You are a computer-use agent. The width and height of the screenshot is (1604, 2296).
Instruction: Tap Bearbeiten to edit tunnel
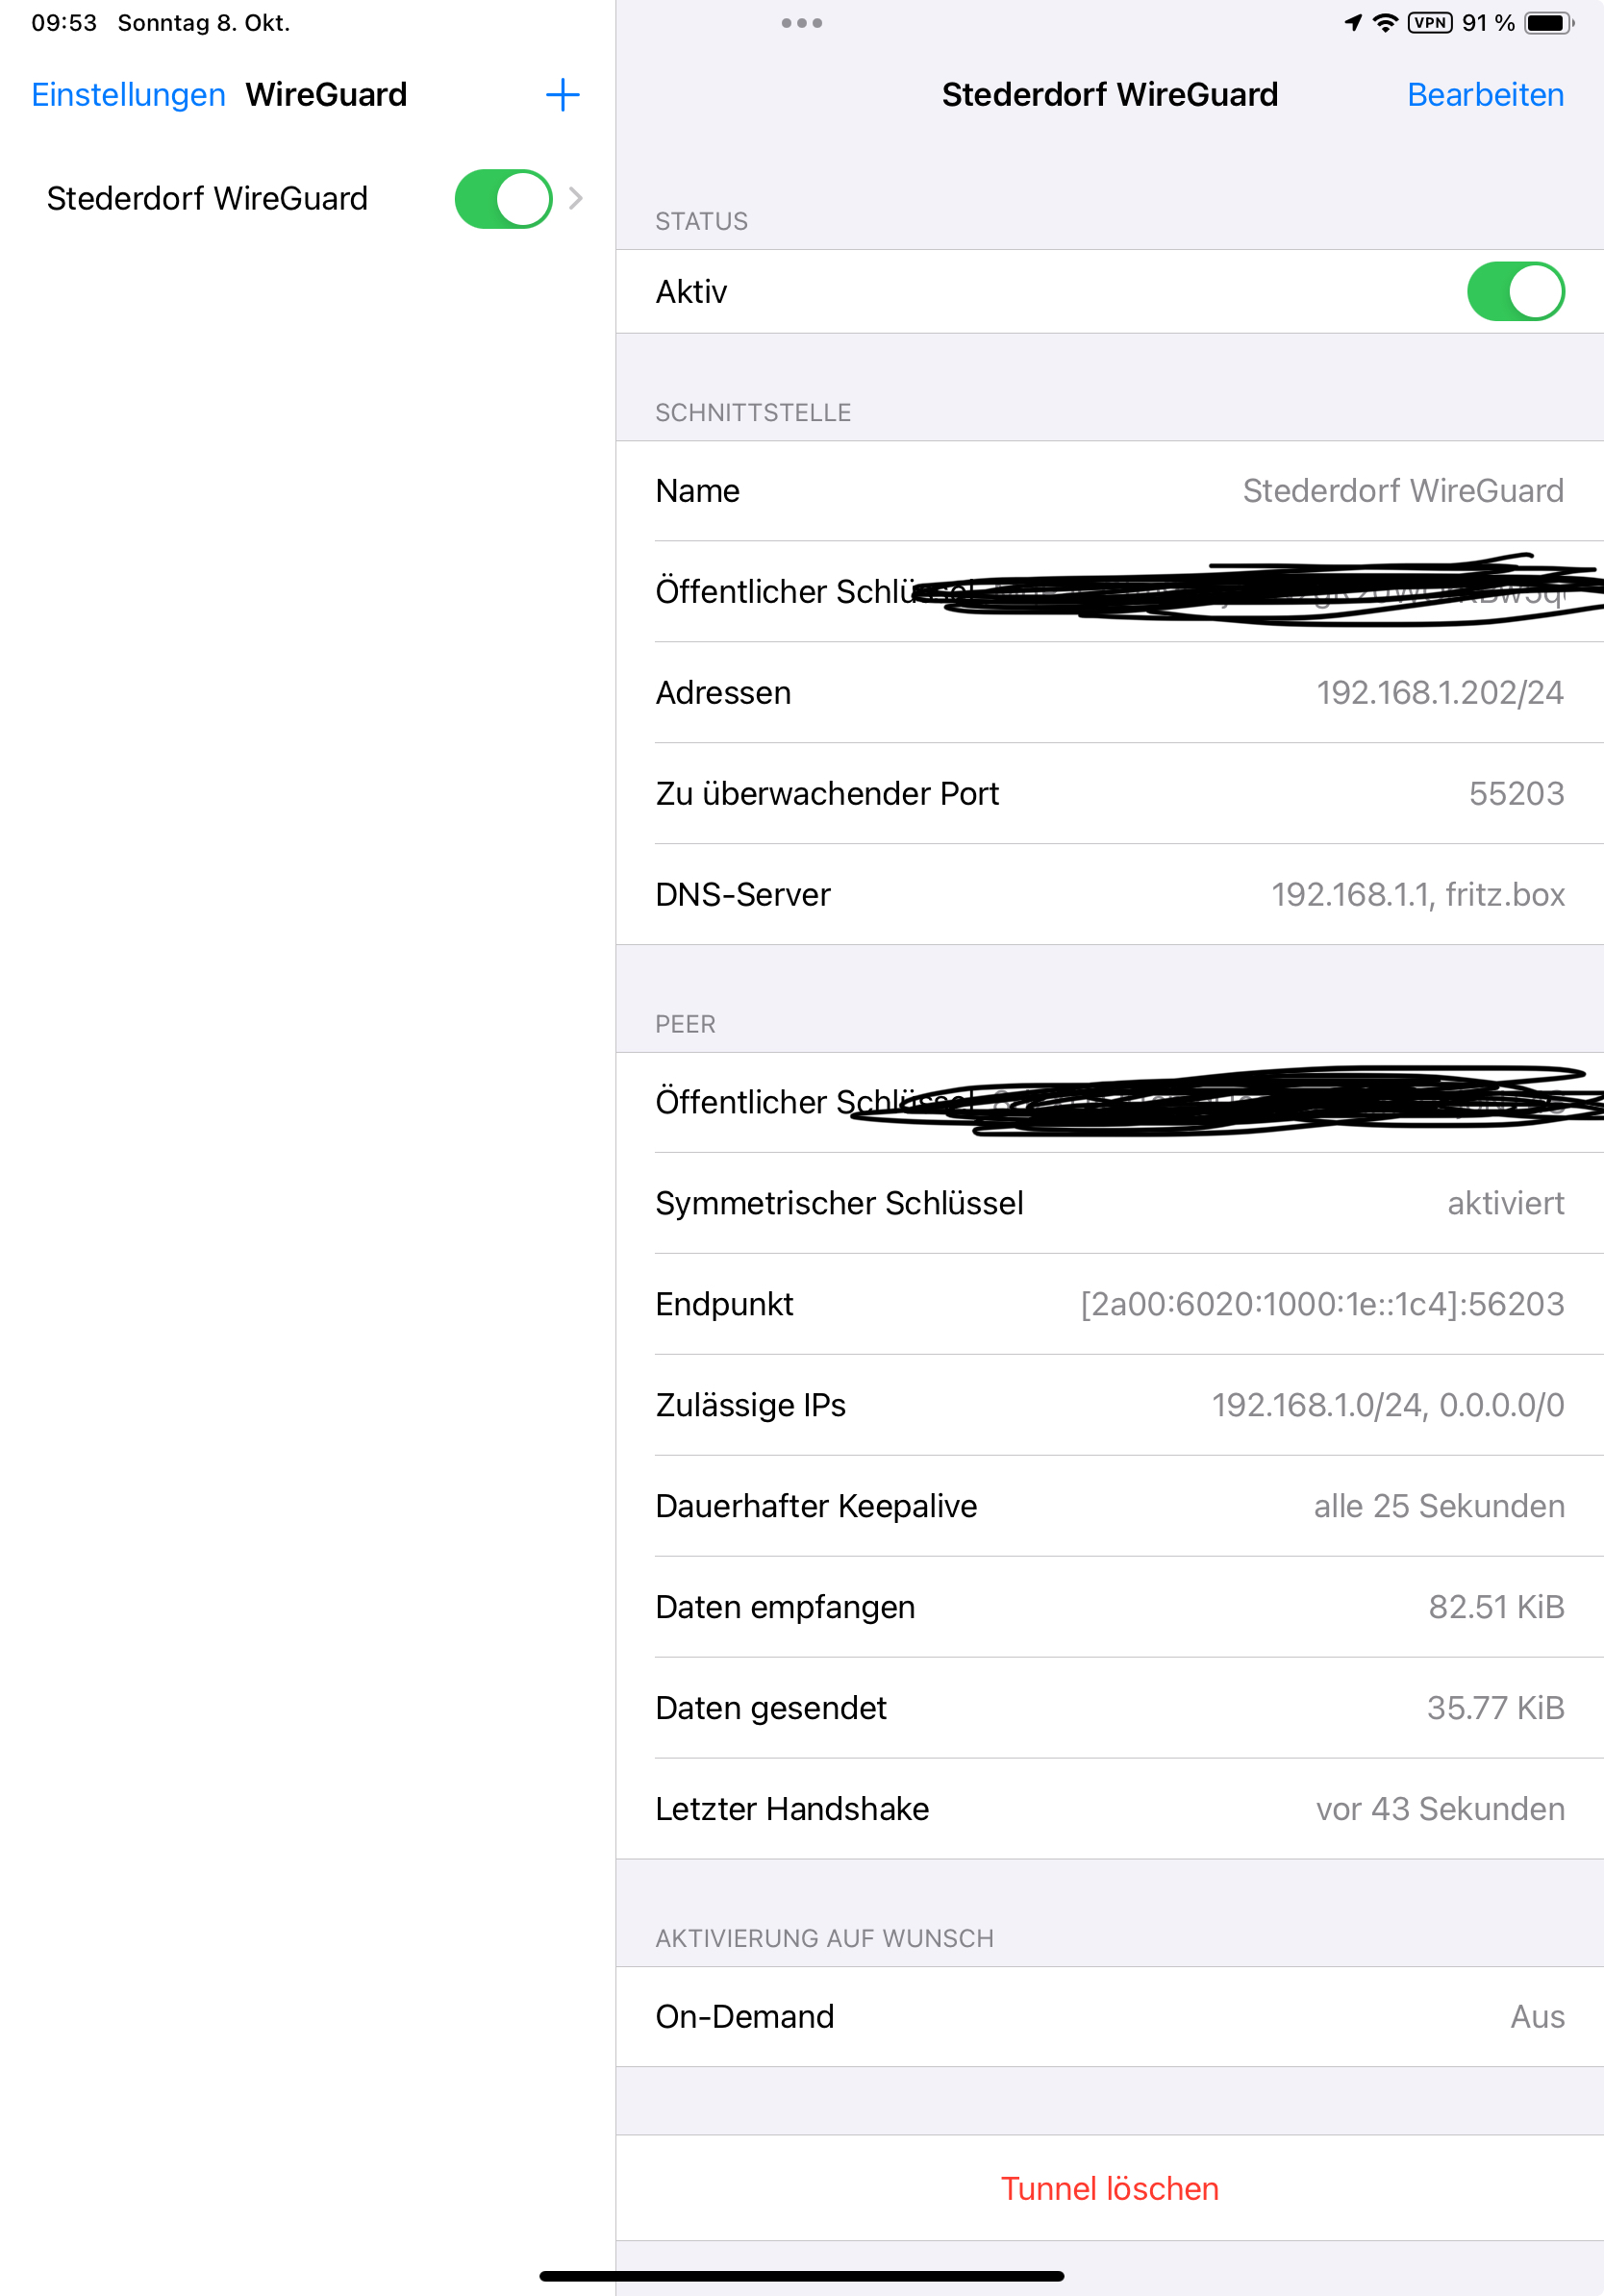(1485, 95)
